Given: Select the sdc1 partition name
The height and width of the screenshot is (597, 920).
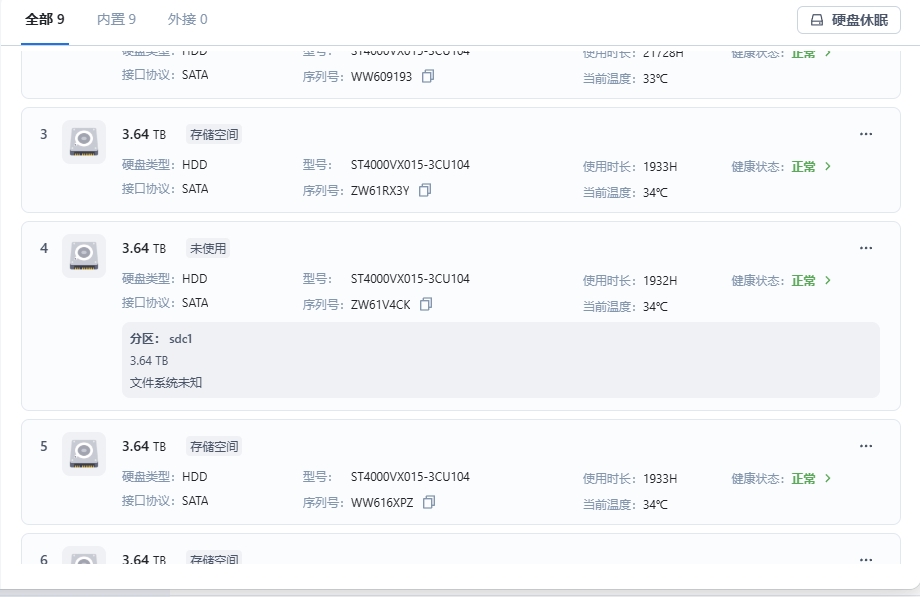Looking at the screenshot, I should coord(181,339).
